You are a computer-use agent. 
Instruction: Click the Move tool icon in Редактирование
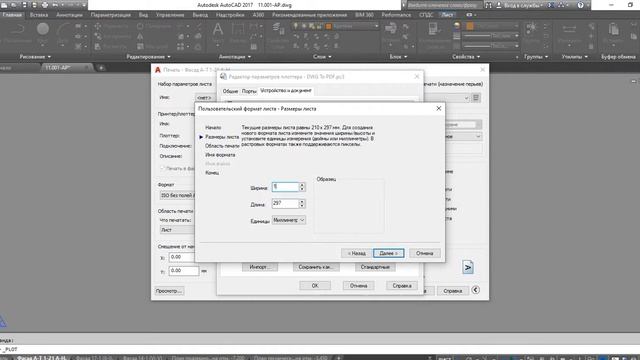tap(98, 26)
